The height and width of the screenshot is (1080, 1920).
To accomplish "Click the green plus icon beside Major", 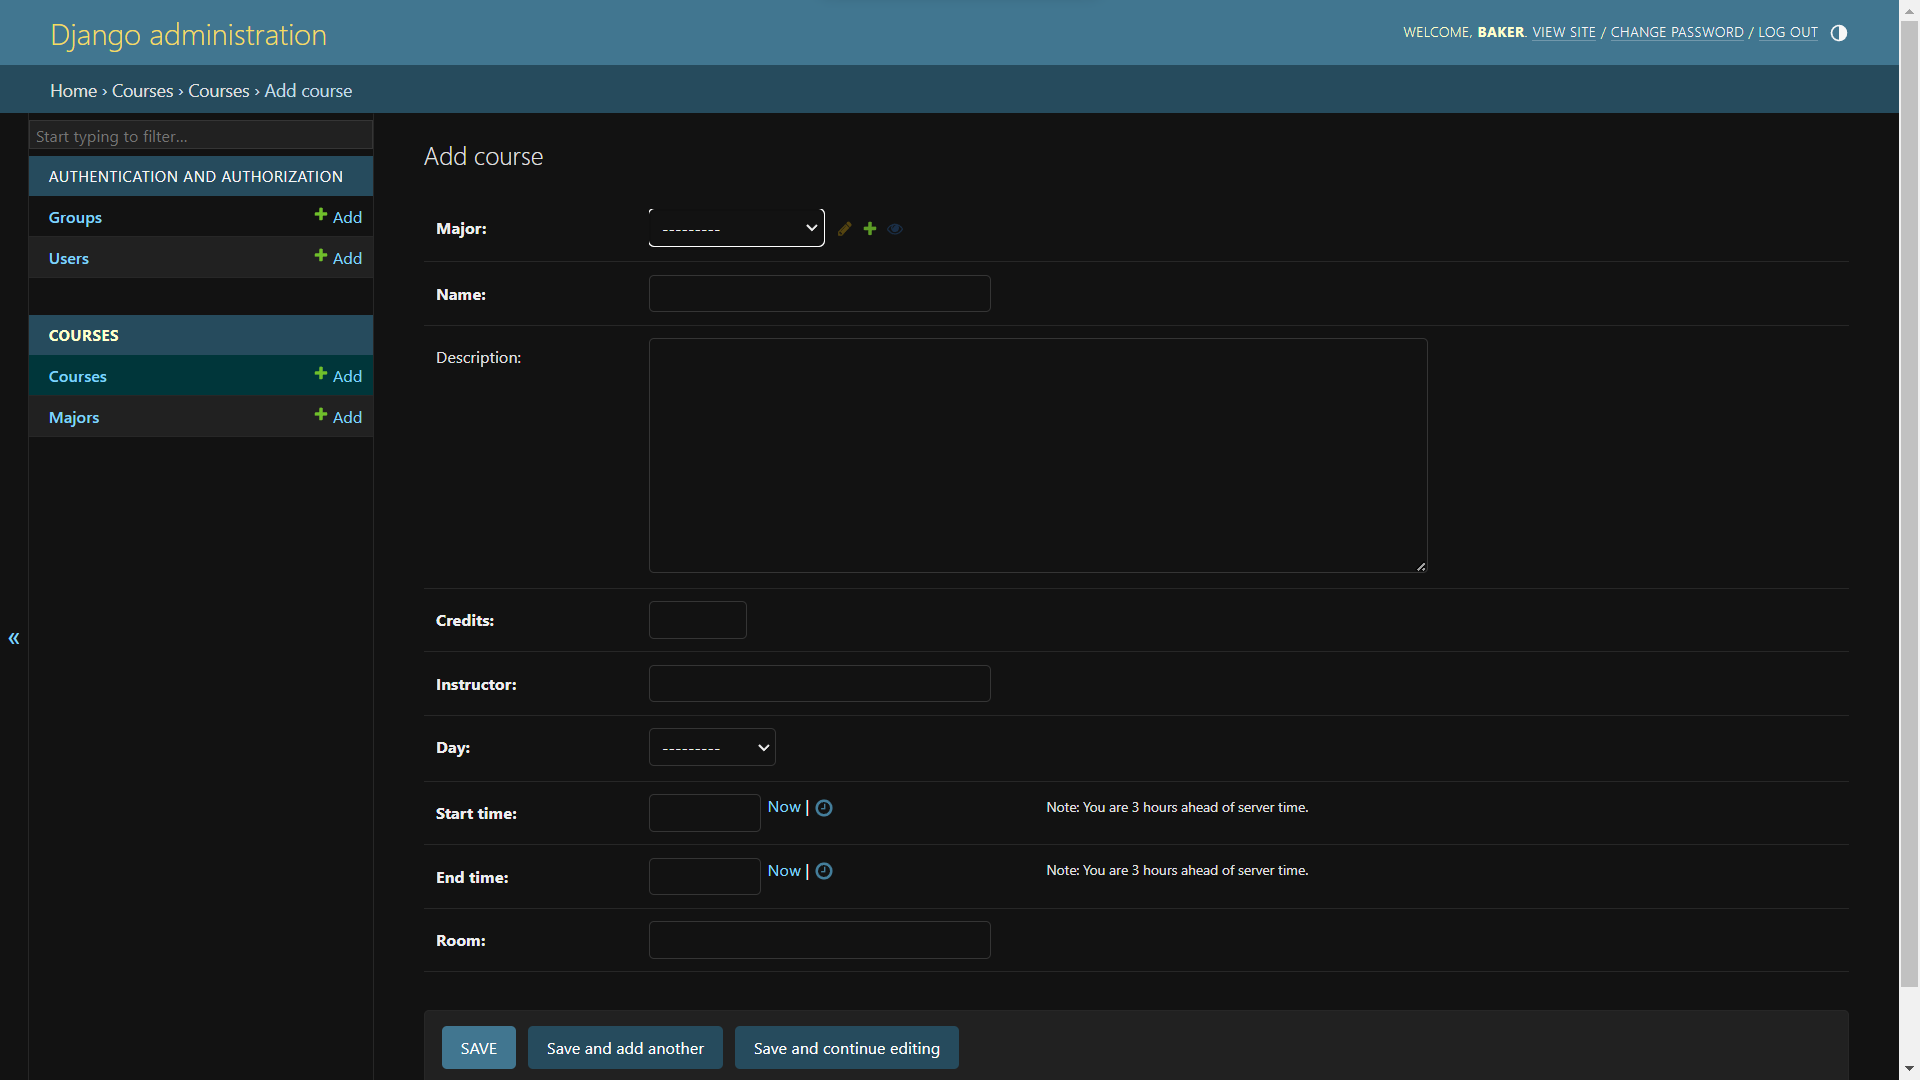I will (x=870, y=229).
